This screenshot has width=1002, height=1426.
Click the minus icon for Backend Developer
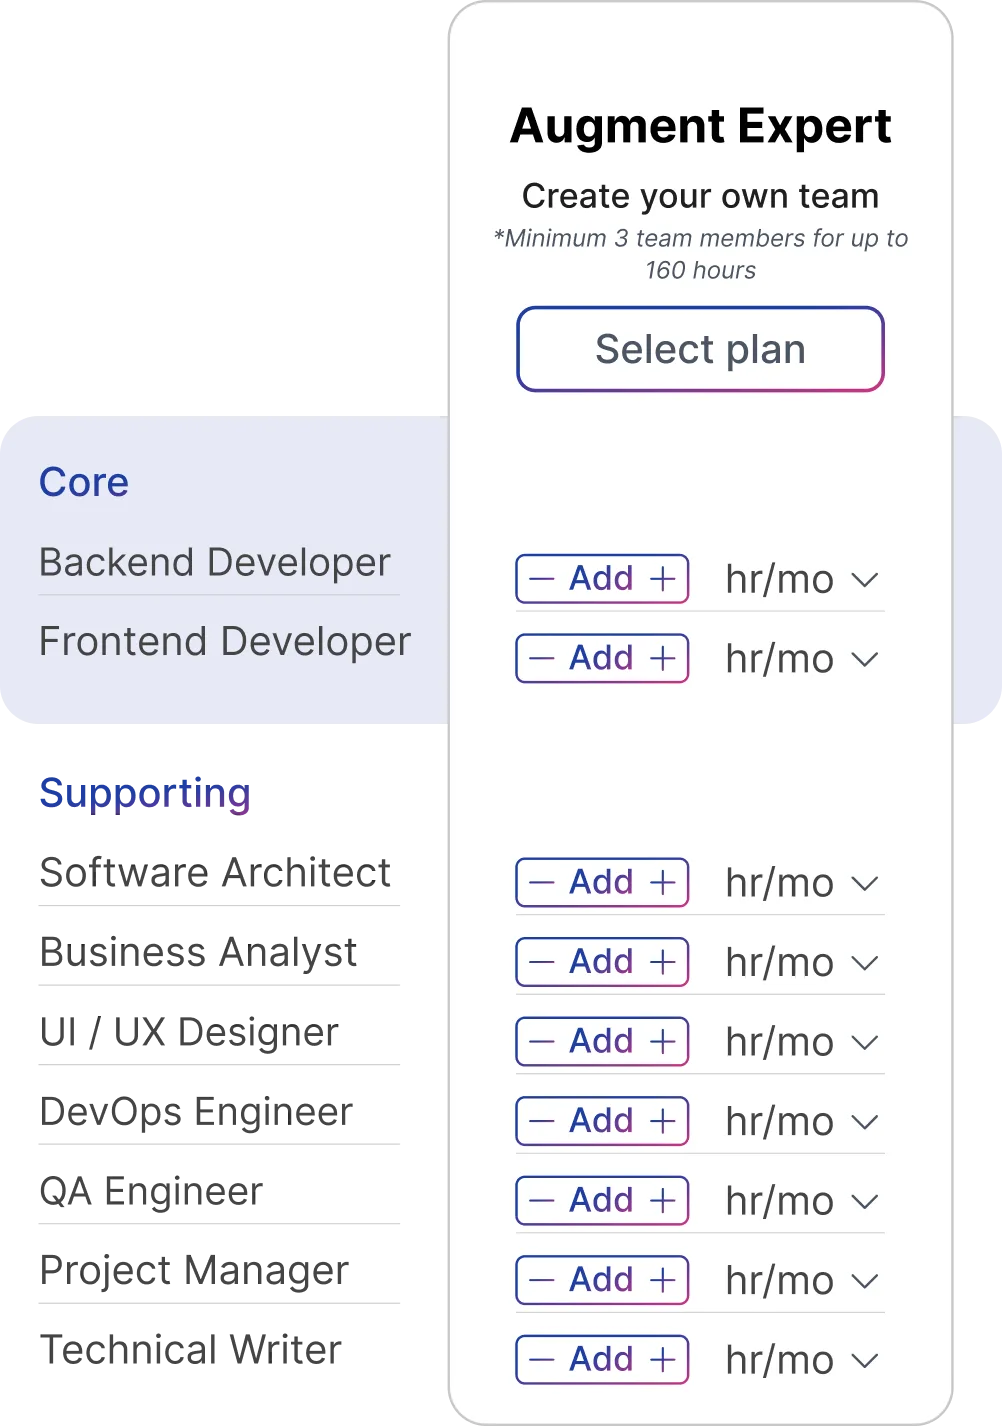point(541,579)
